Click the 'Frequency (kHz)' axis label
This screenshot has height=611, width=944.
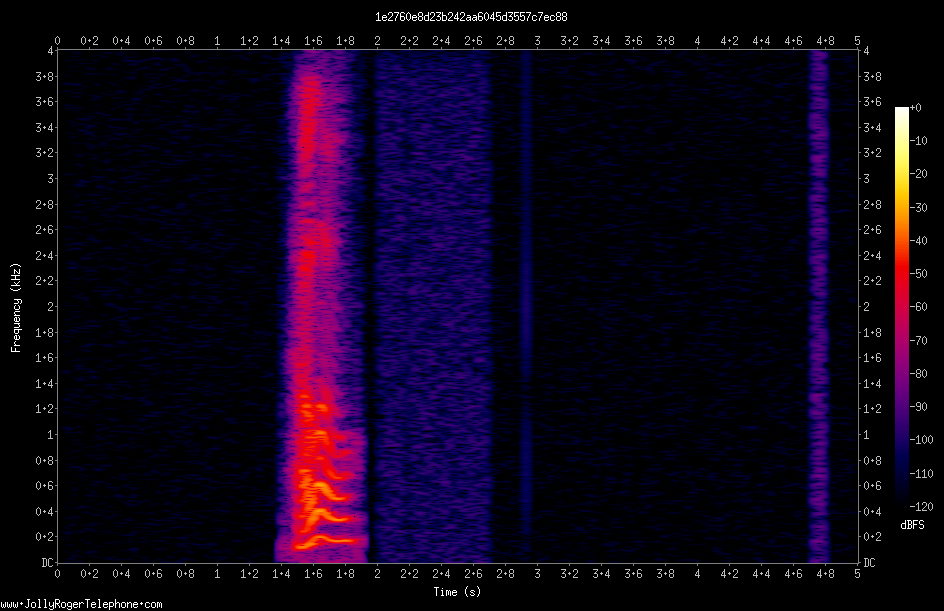pyautogui.click(x=16, y=308)
